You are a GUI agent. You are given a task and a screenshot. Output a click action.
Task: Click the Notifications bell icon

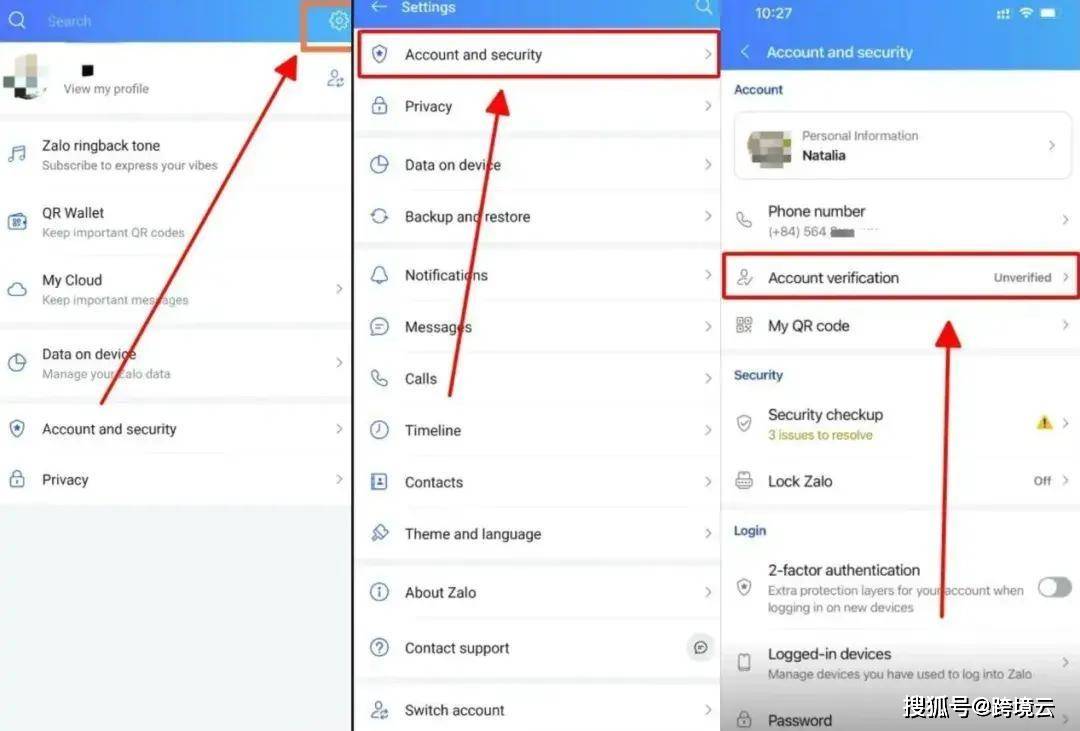point(380,275)
